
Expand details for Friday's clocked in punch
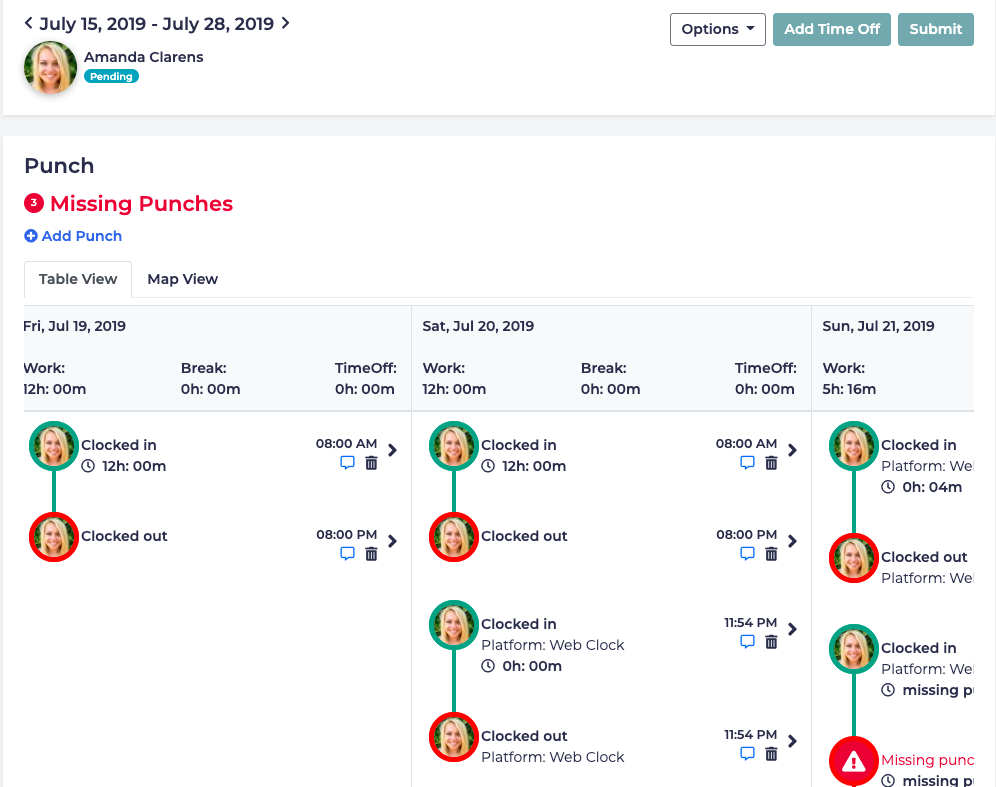(392, 450)
